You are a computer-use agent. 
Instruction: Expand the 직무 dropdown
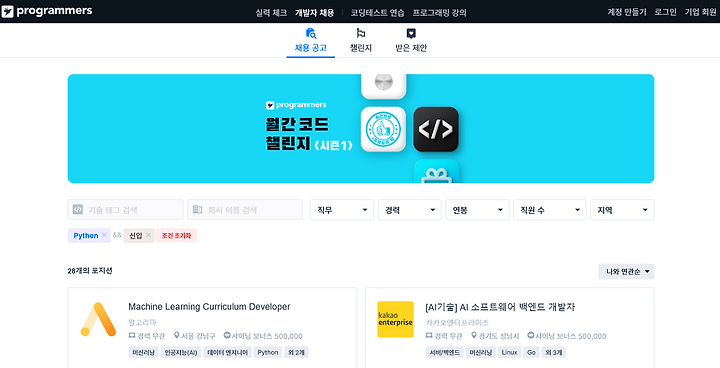[x=342, y=210]
